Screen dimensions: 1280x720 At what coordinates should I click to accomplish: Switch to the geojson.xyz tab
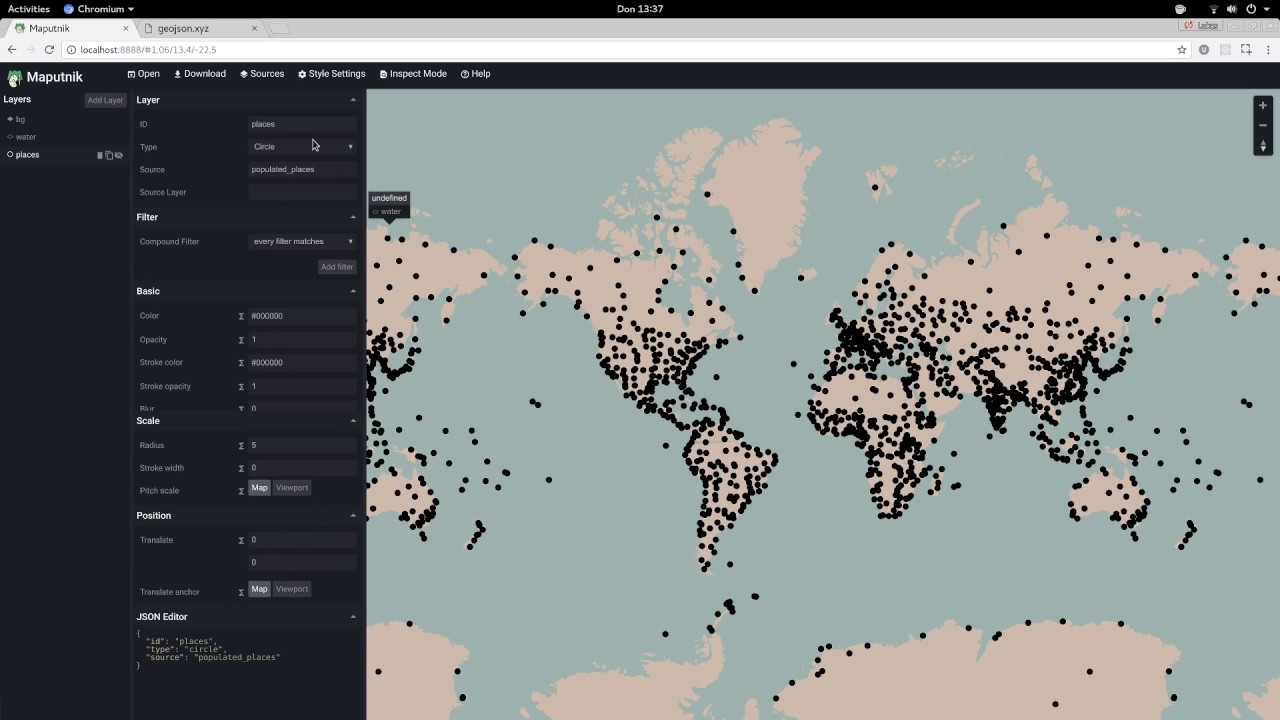click(x=199, y=28)
